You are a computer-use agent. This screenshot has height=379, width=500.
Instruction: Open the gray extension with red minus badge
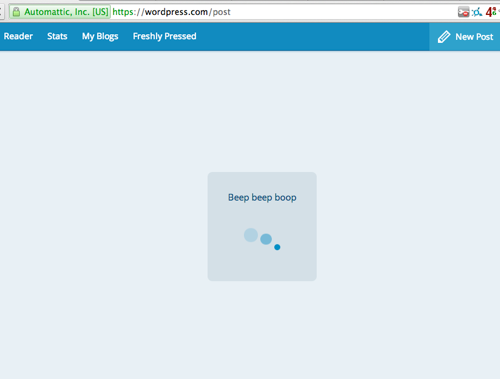[x=463, y=12]
